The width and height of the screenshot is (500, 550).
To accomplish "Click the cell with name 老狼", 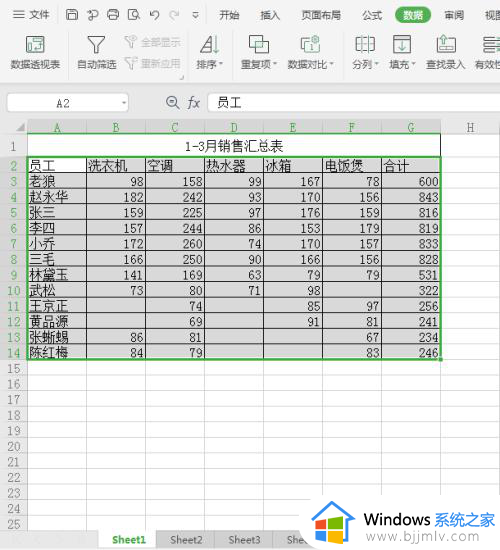I will pos(57,181).
